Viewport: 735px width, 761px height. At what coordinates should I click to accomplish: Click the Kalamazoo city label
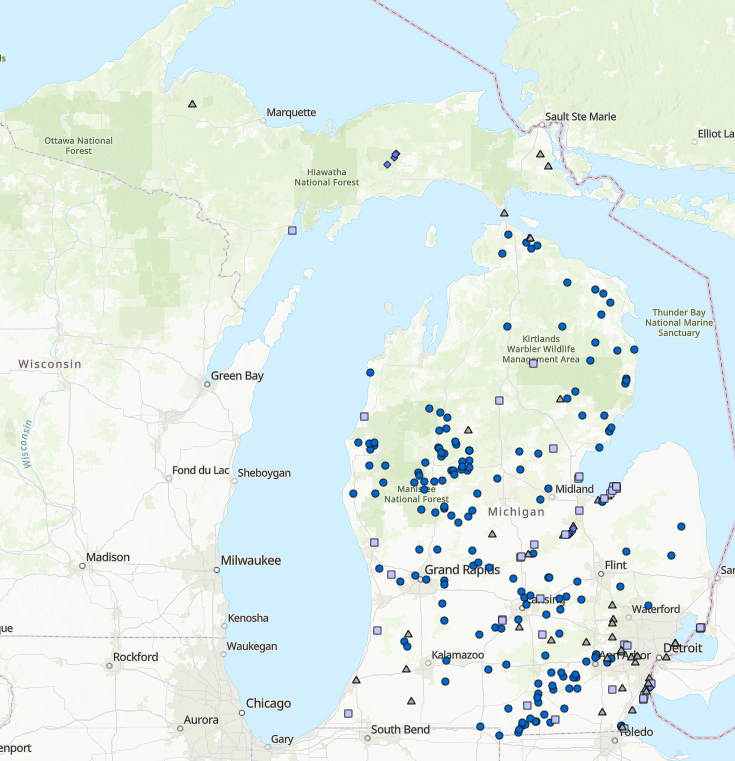click(458, 655)
